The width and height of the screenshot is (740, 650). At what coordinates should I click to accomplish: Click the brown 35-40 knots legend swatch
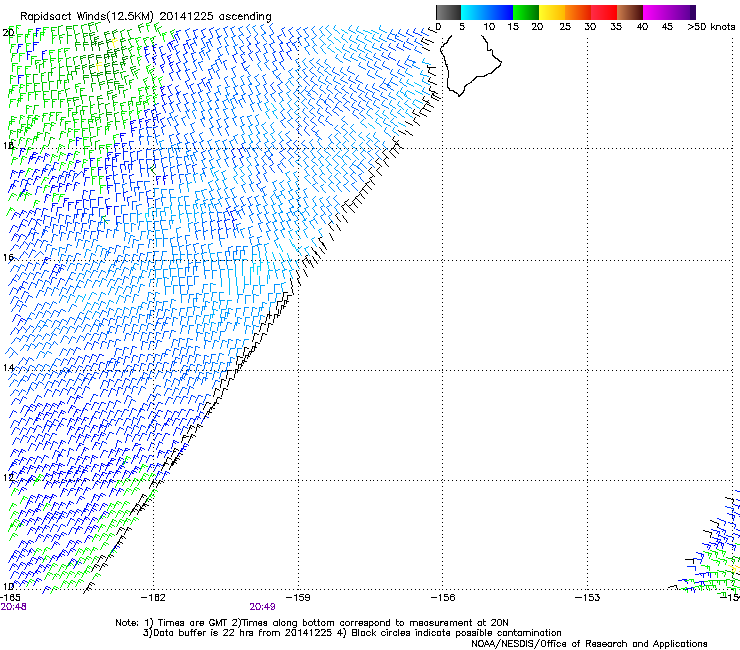pyautogui.click(x=630, y=12)
